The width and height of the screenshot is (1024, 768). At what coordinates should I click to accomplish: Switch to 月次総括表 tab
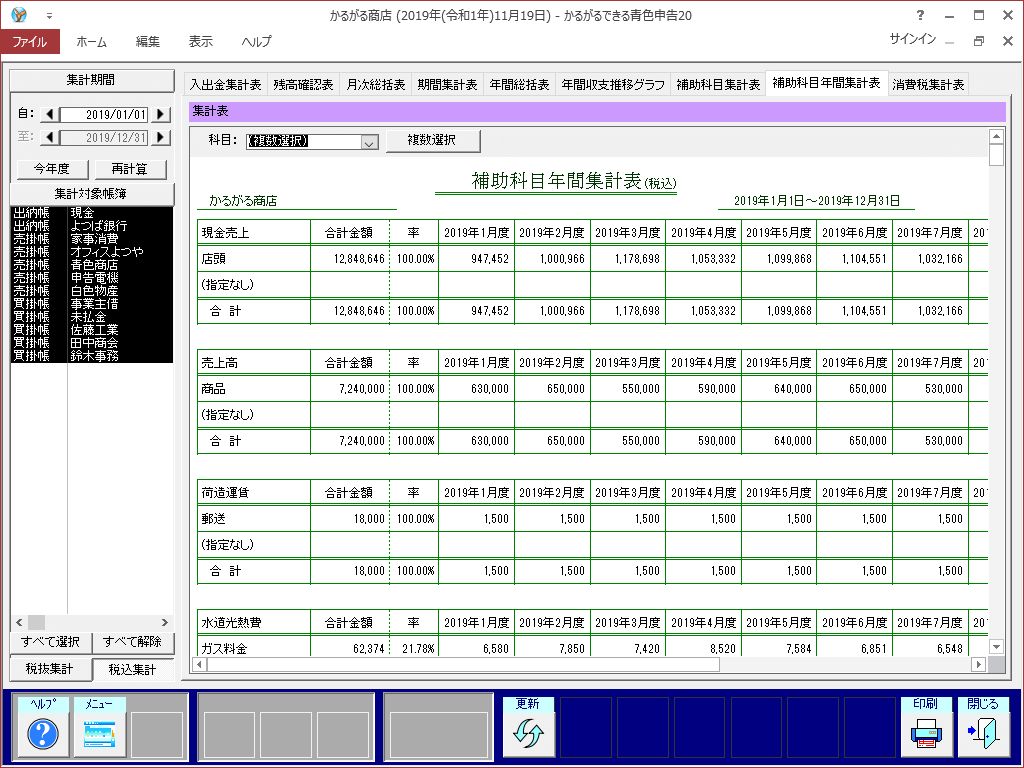click(x=376, y=85)
